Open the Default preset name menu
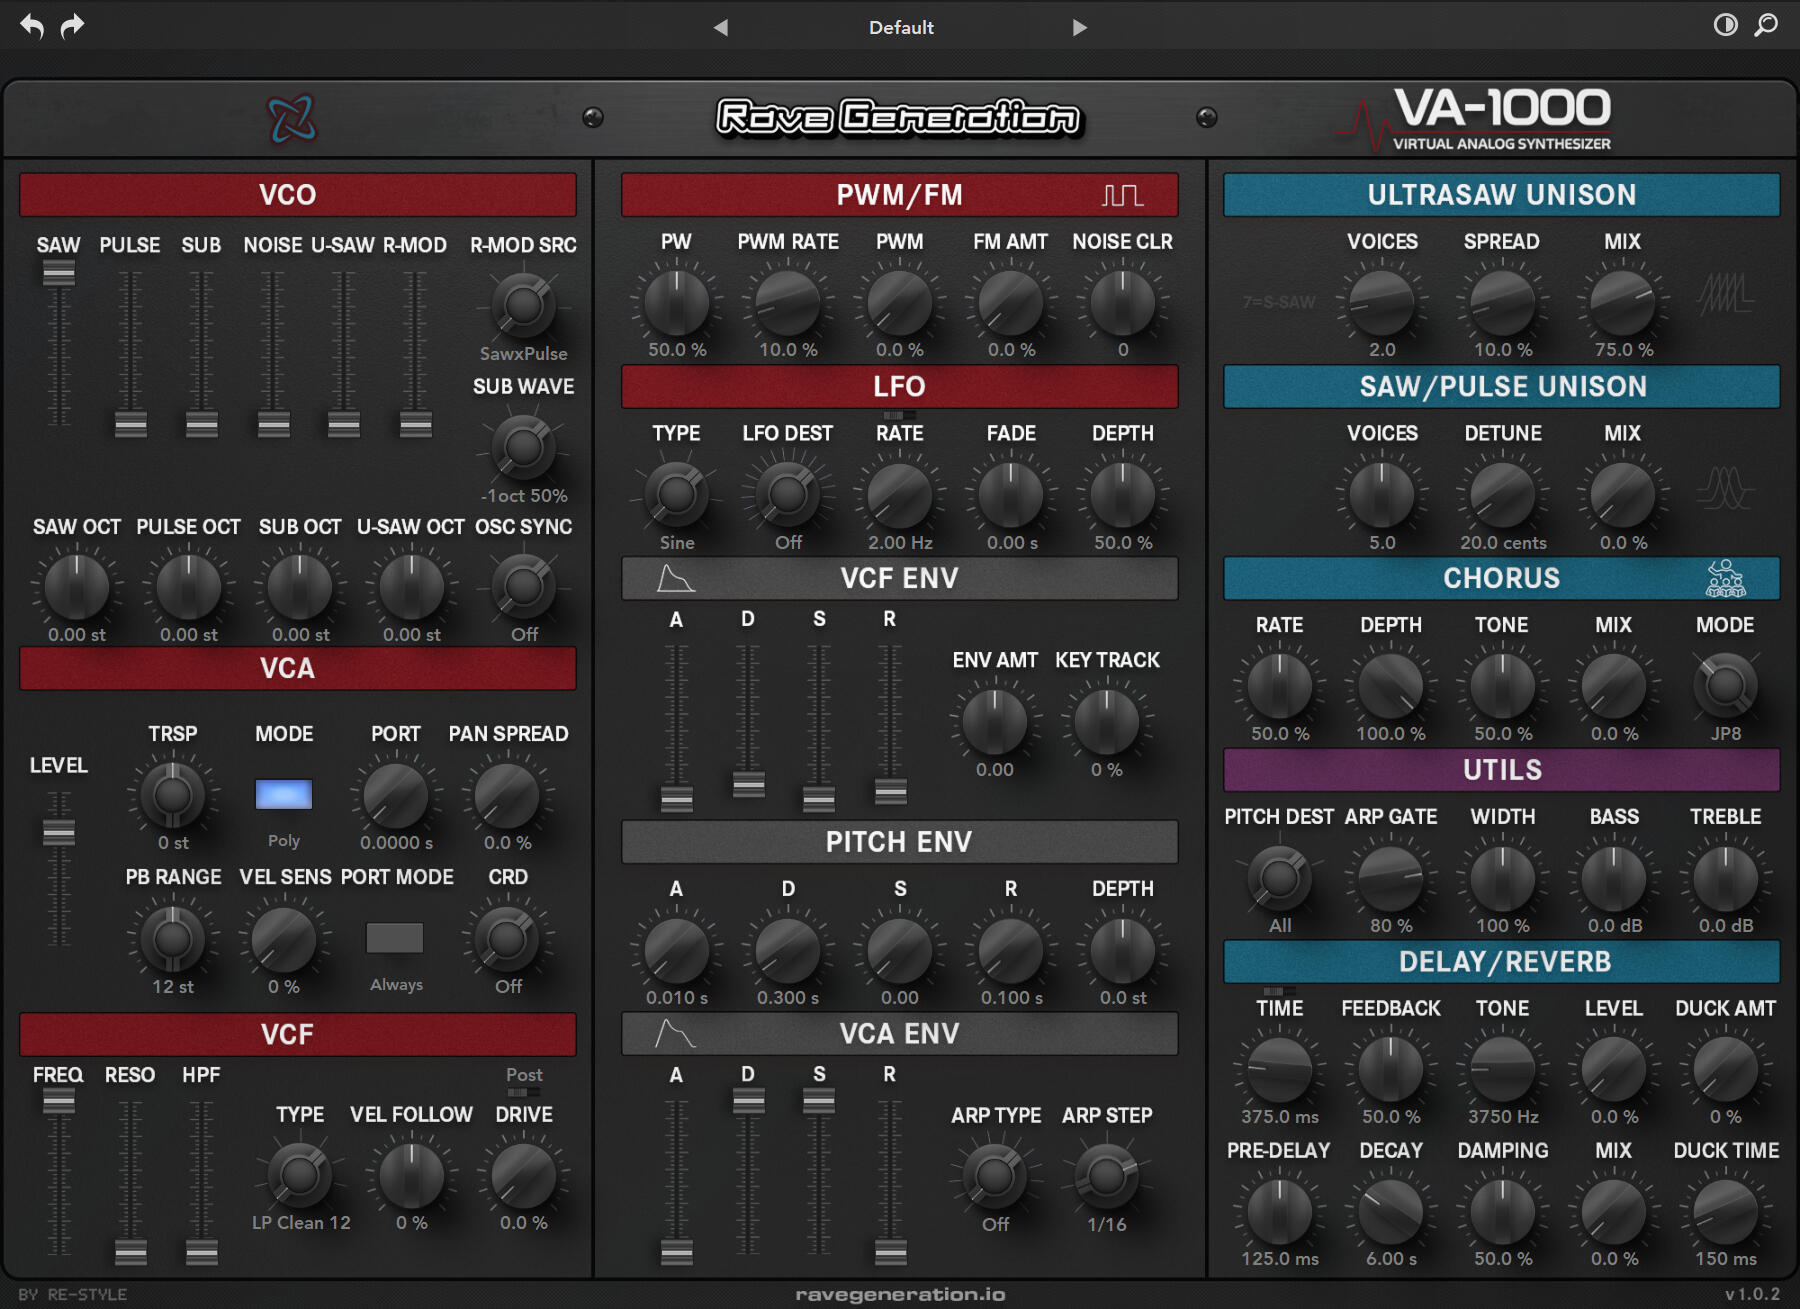This screenshot has height=1309, width=1800. (x=900, y=28)
